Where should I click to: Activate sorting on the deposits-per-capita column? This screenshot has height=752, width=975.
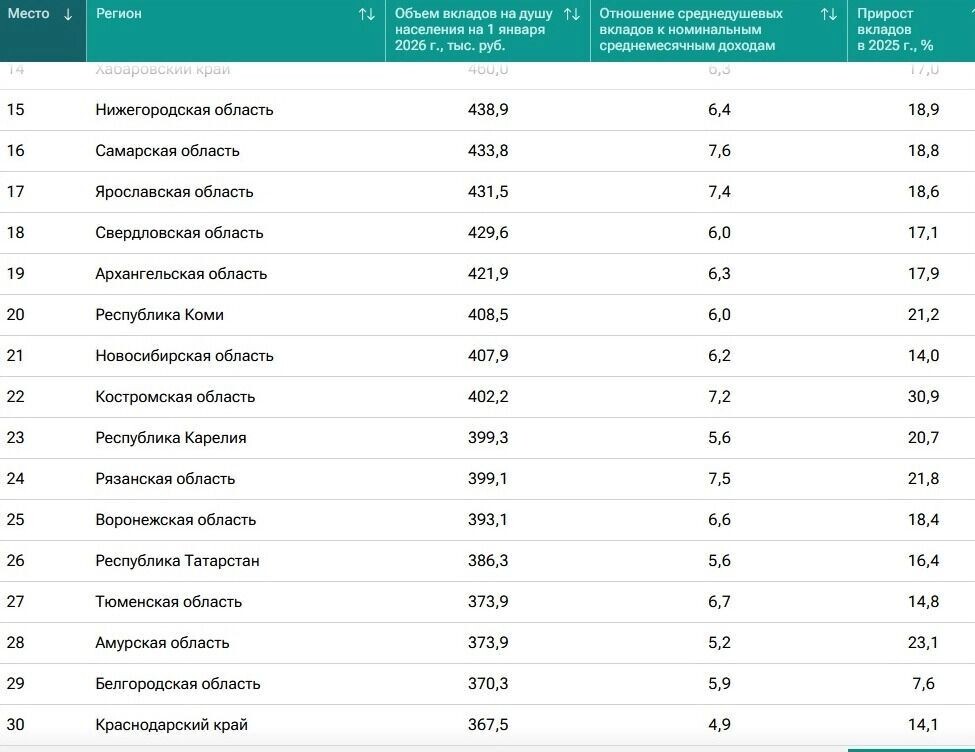click(571, 15)
